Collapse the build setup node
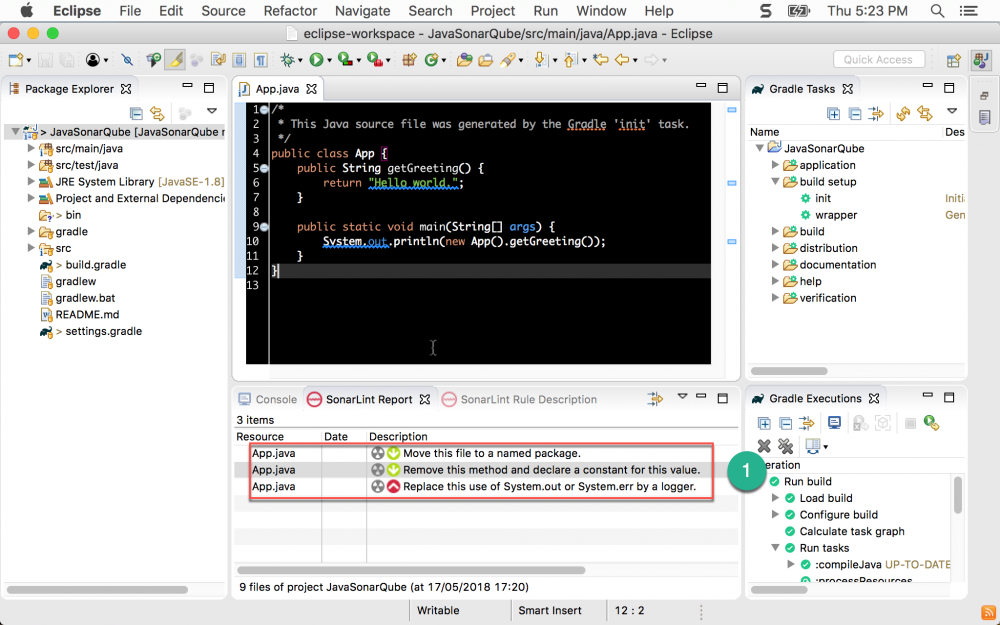This screenshot has height=625, width=1000. click(x=774, y=181)
